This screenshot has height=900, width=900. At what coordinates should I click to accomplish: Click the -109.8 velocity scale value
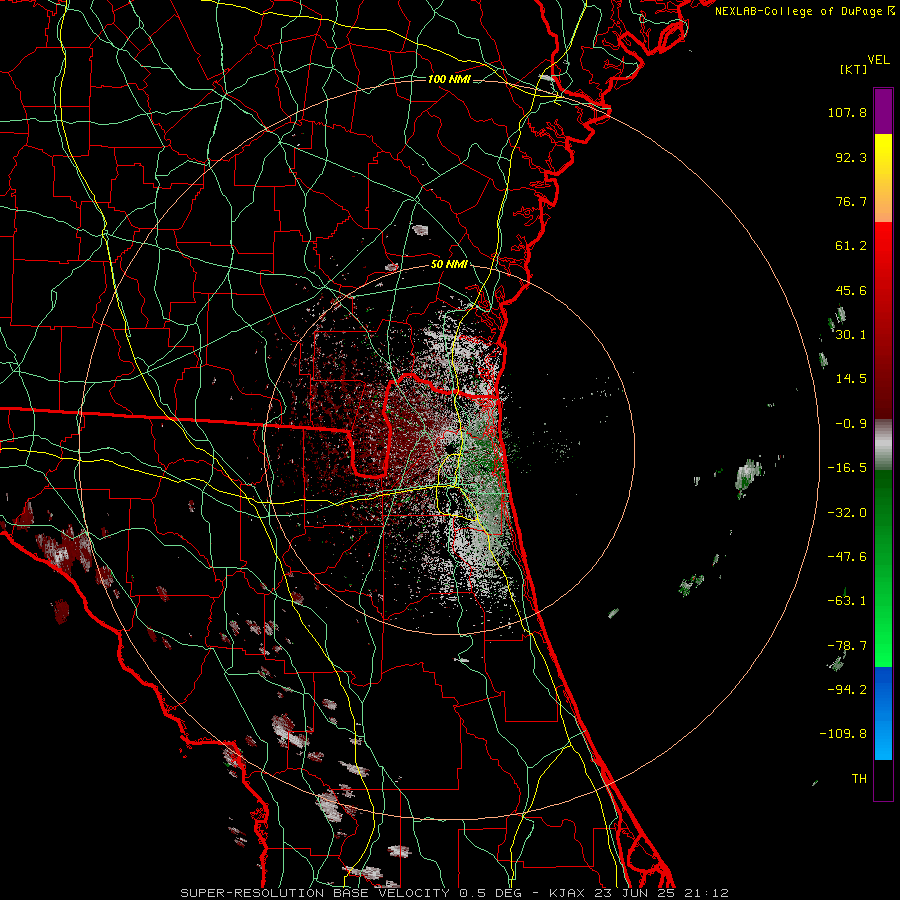[843, 734]
